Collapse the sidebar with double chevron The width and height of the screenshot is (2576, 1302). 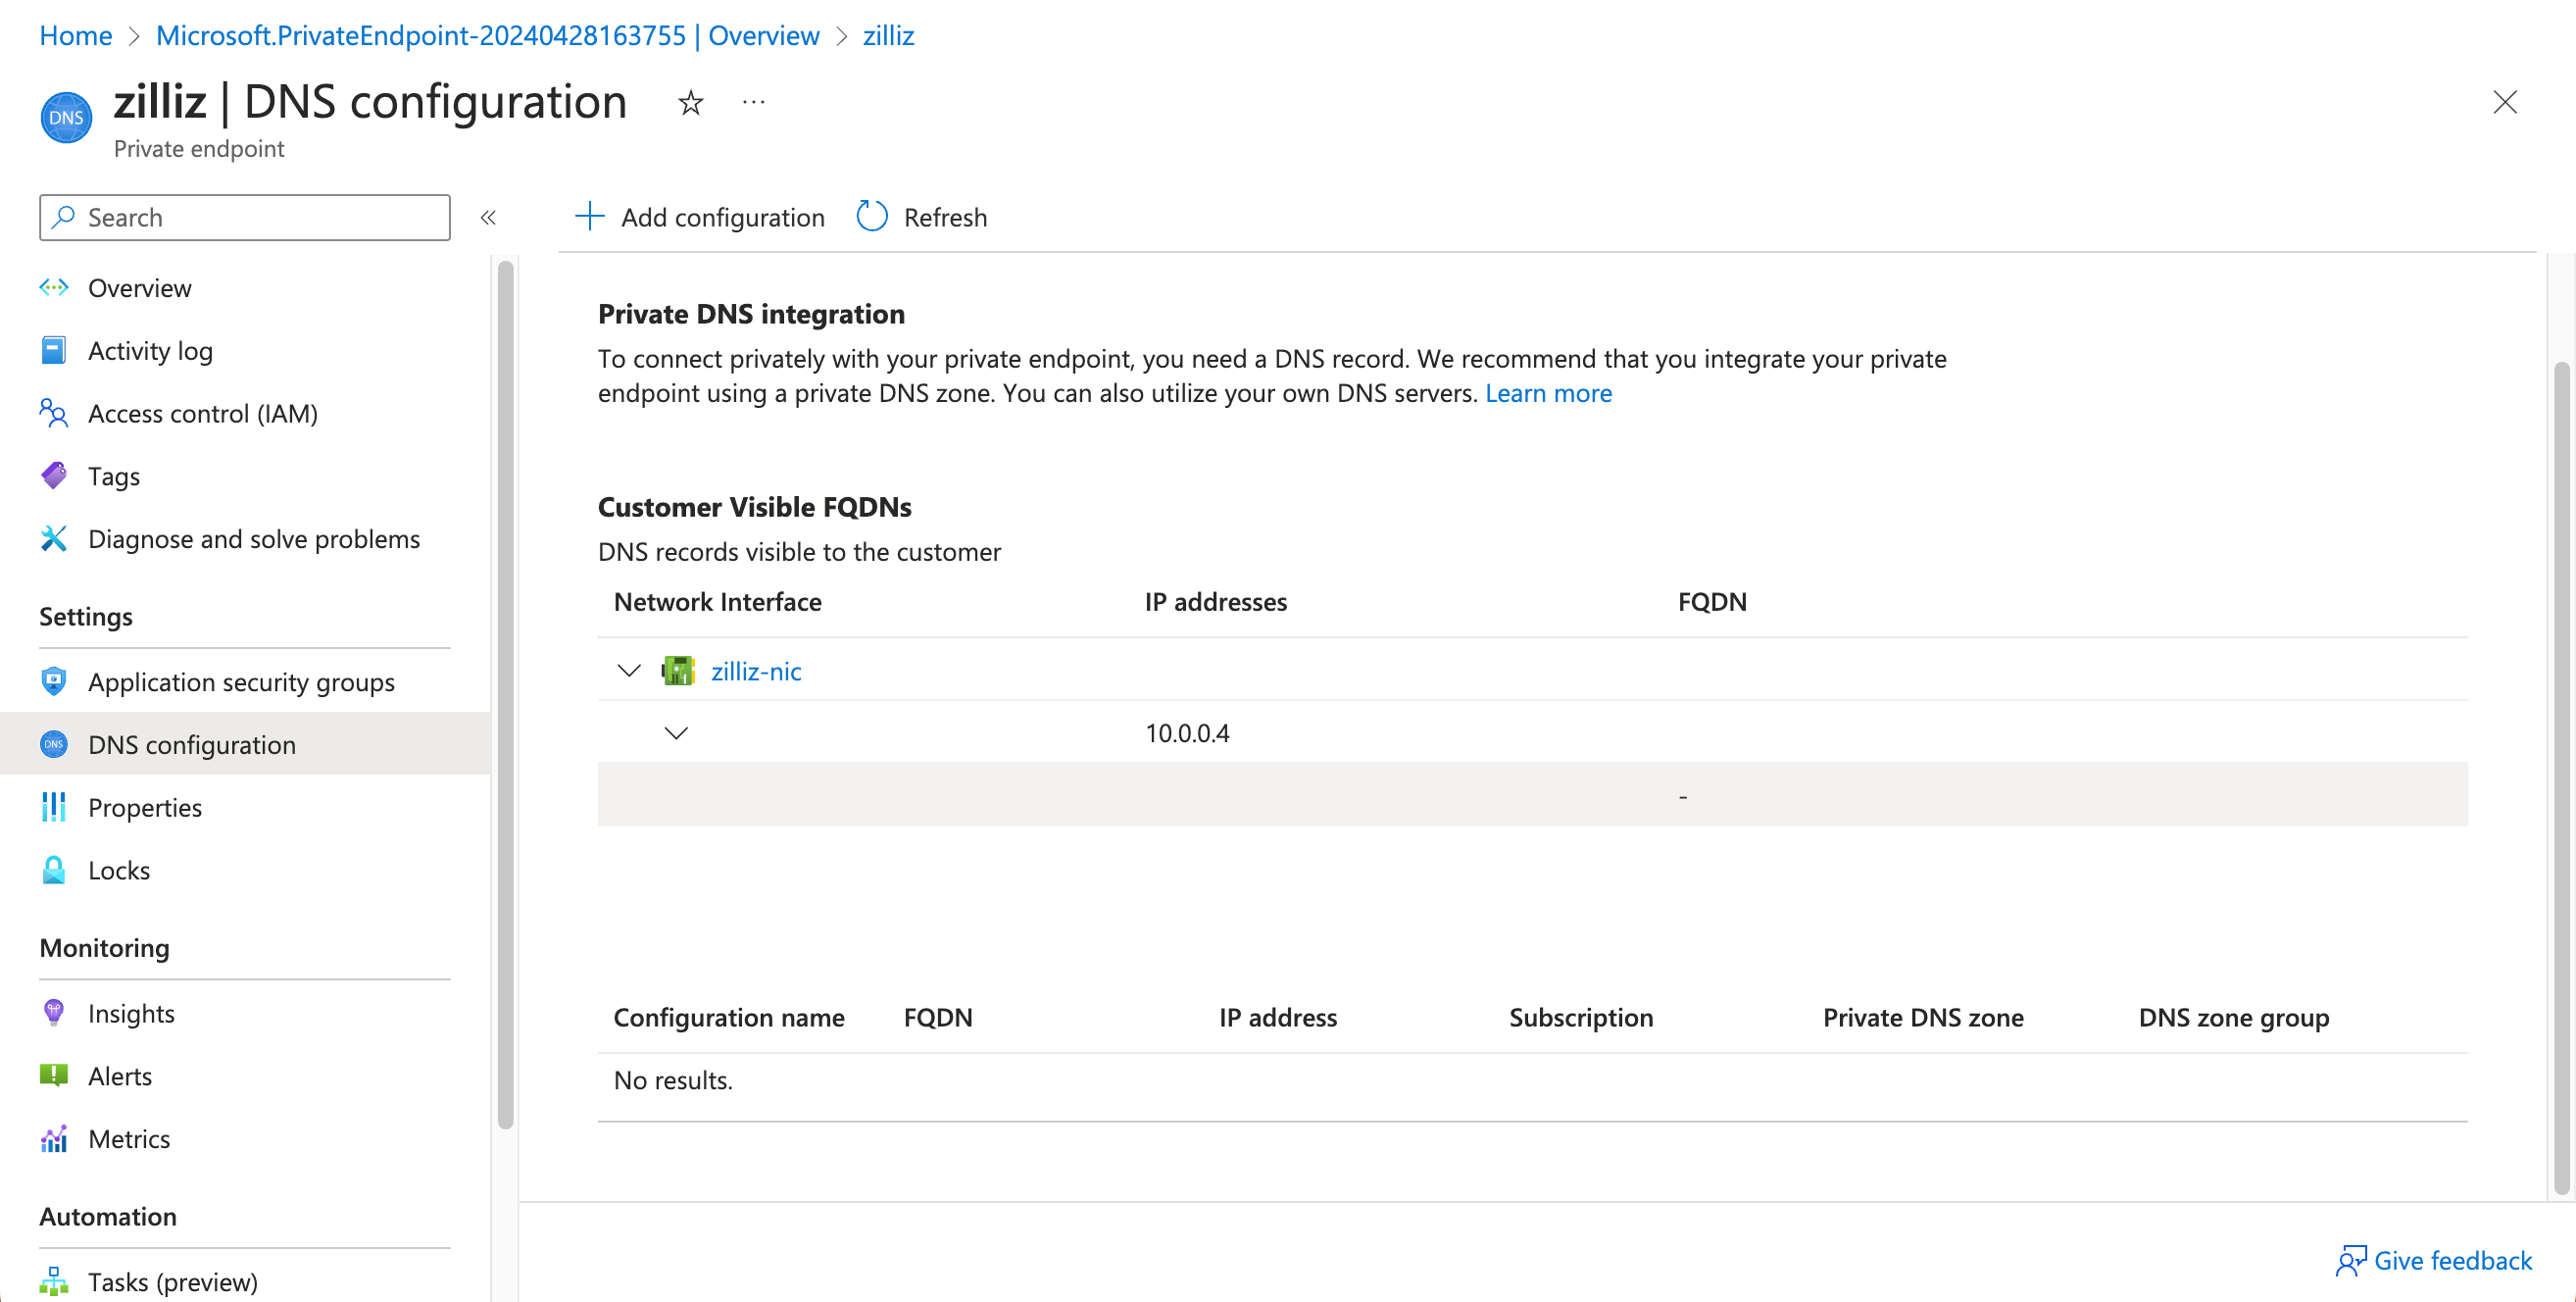click(488, 218)
